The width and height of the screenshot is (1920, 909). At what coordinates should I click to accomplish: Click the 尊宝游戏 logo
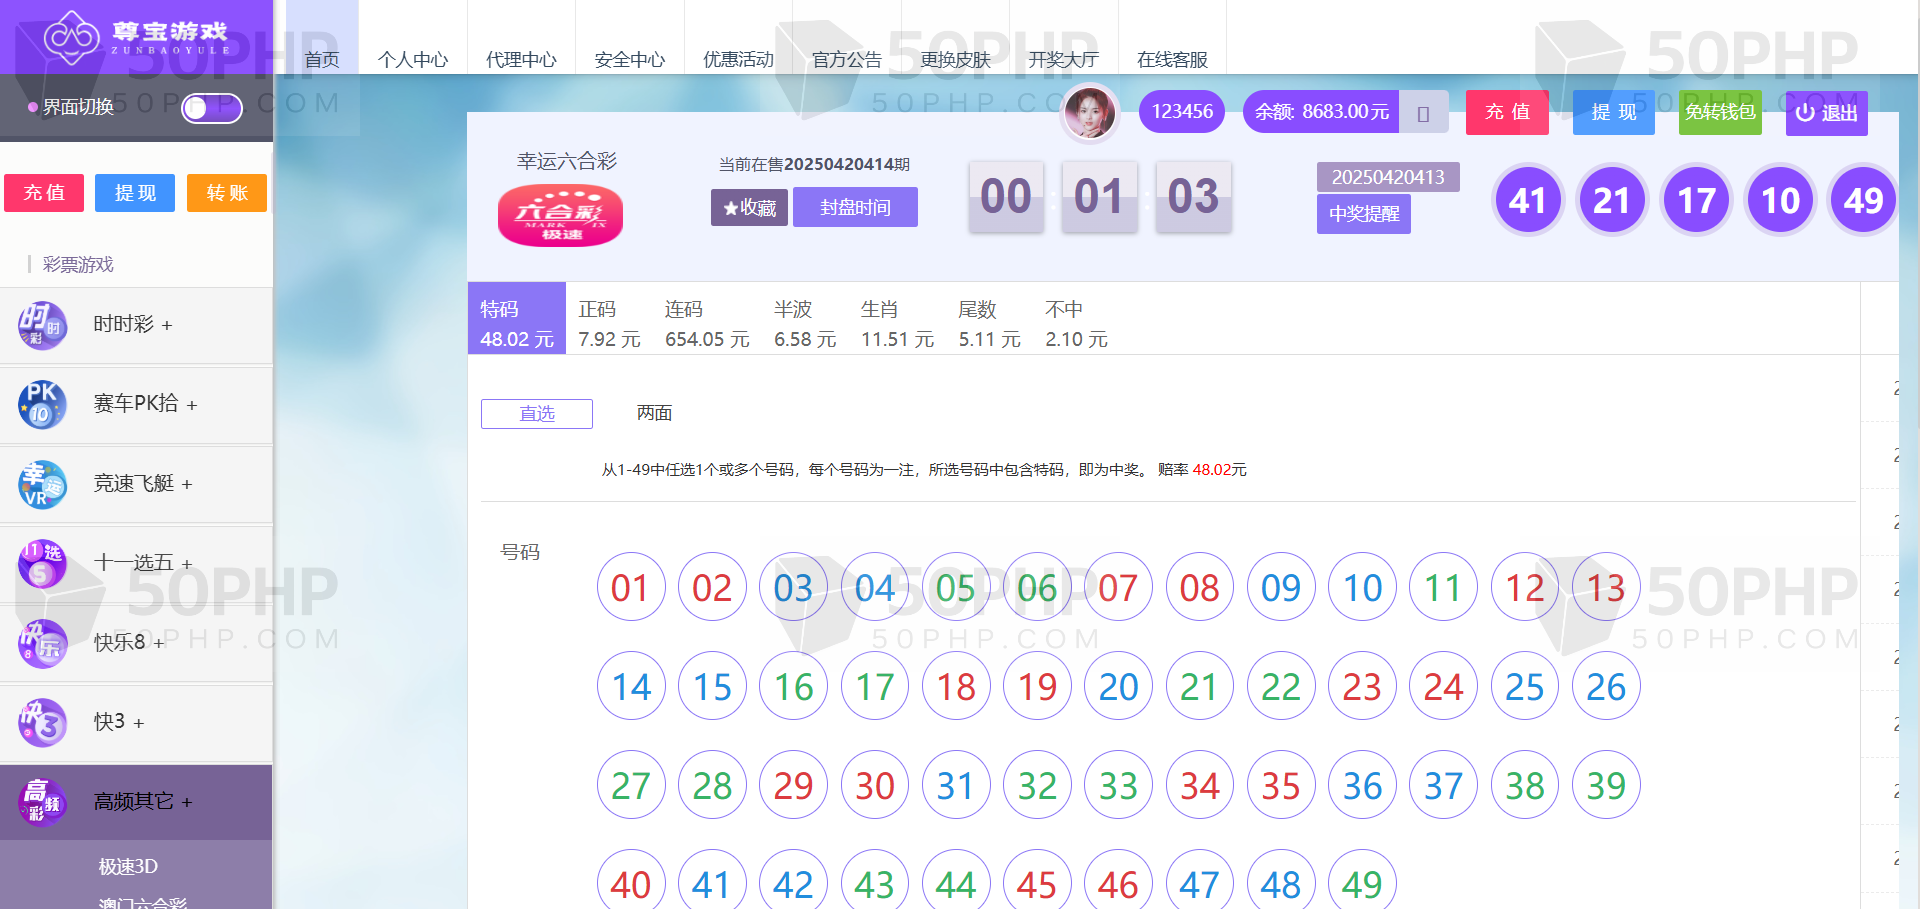136,37
